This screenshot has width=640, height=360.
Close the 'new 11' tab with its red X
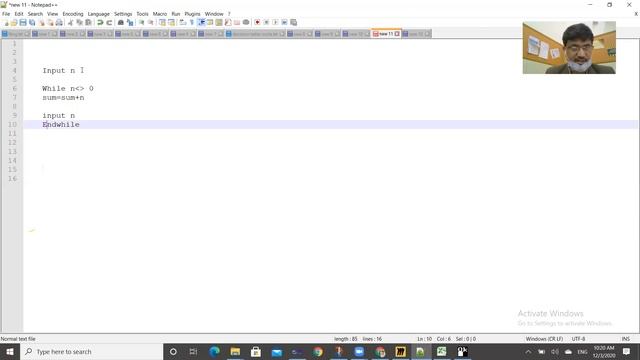point(397,34)
